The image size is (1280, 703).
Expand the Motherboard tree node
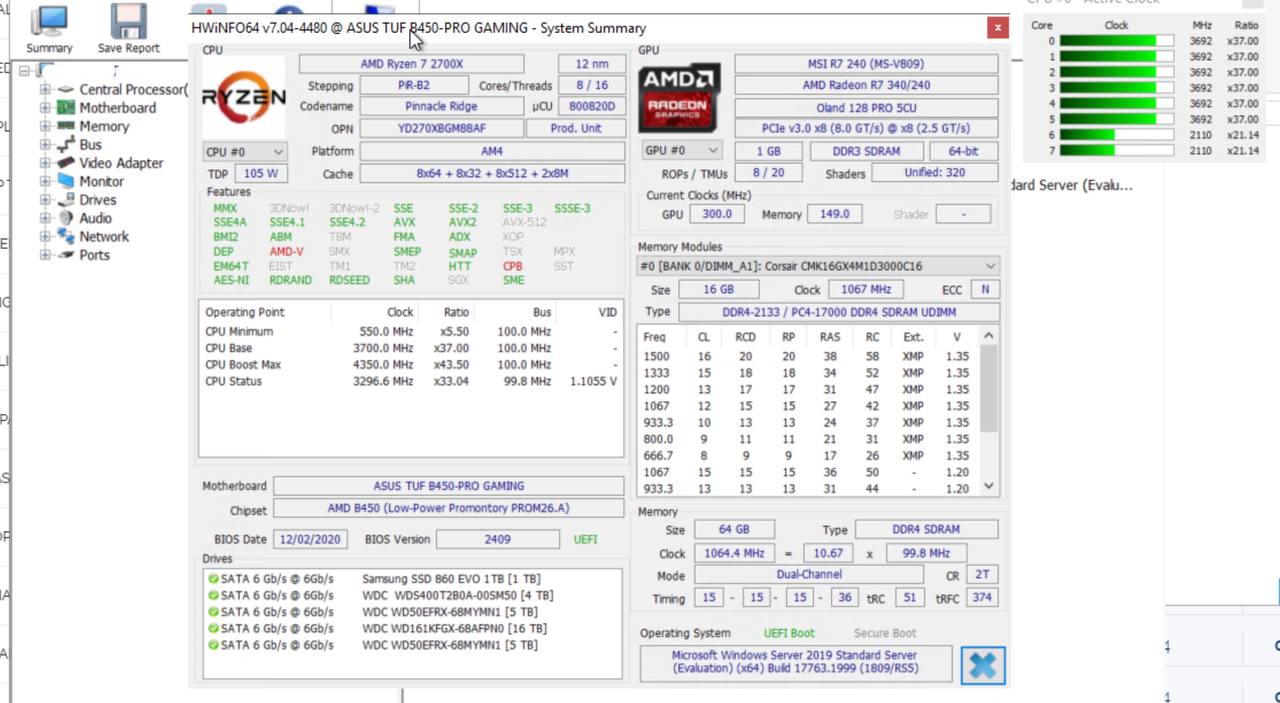pyautogui.click(x=45, y=107)
